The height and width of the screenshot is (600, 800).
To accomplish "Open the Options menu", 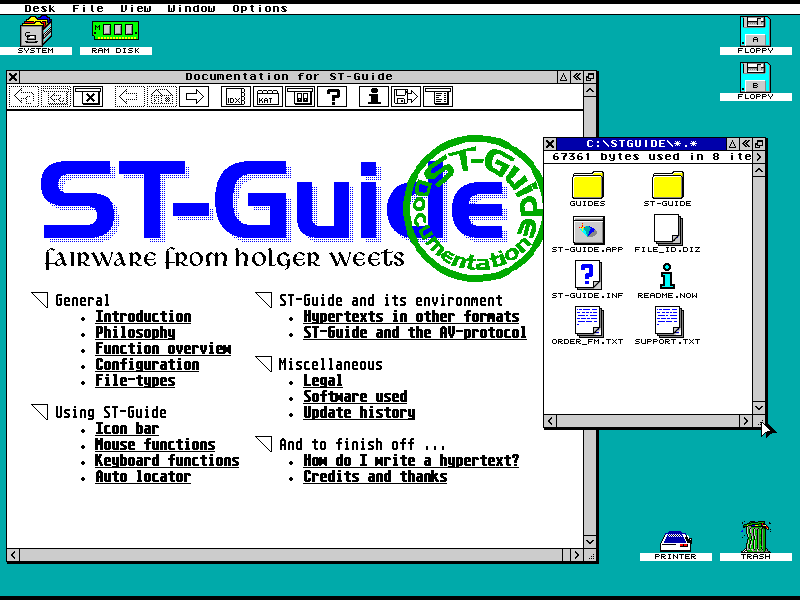I will pos(259,8).
